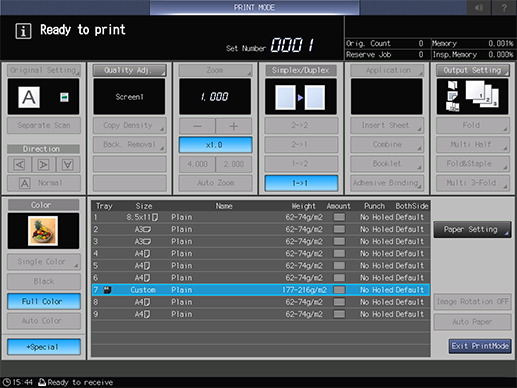Open Insert Sheet options

tap(387, 125)
